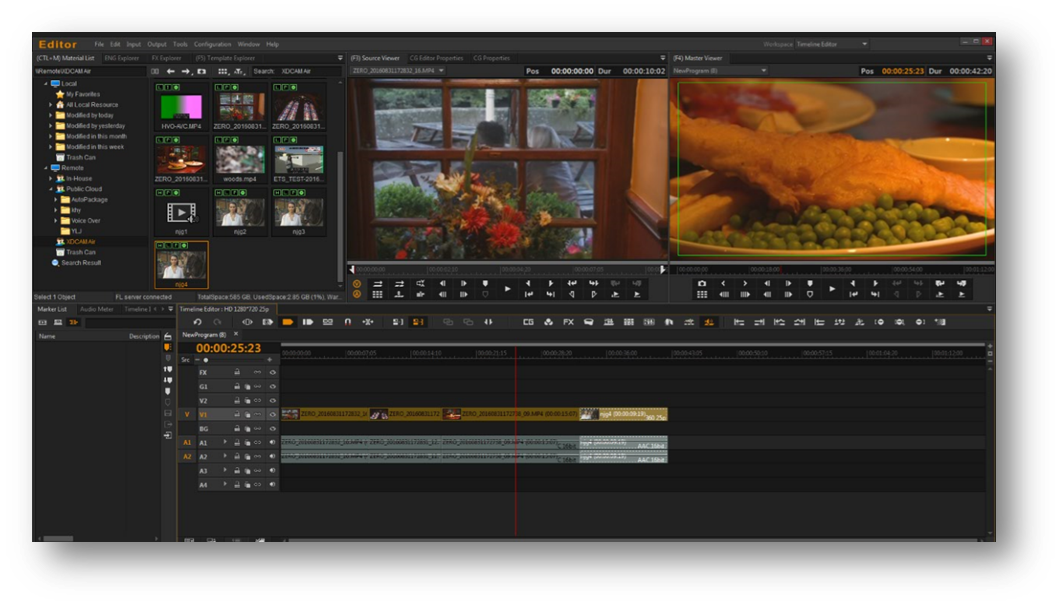Image resolution: width=1061 pixels, height=607 pixels.
Task: Click the snapshot camera icon in the Master Viewer
Action: [703, 285]
